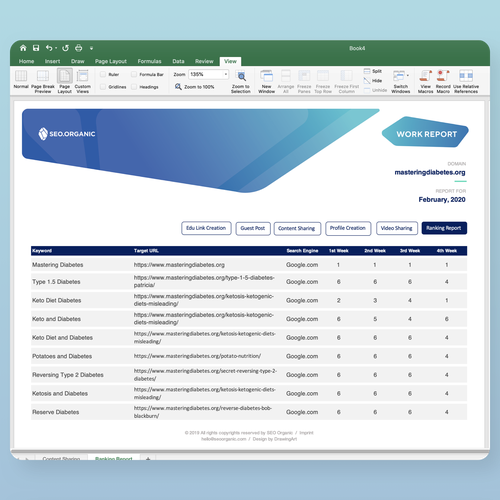Click the Content Sharing button in report
The image size is (500, 500).
tap(297, 229)
